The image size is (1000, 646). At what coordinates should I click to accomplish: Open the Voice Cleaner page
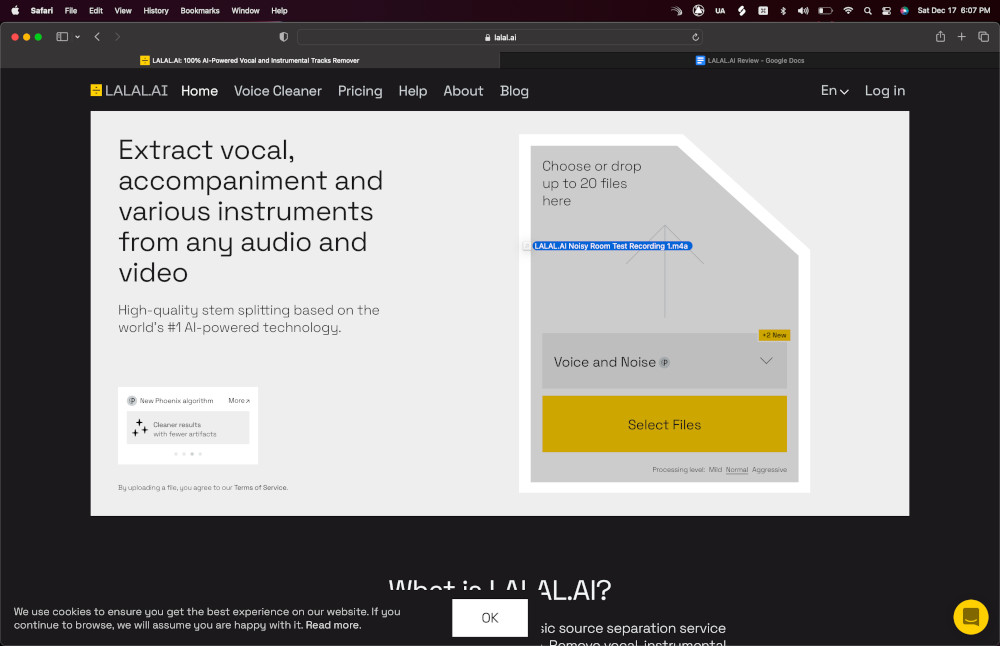tap(277, 91)
